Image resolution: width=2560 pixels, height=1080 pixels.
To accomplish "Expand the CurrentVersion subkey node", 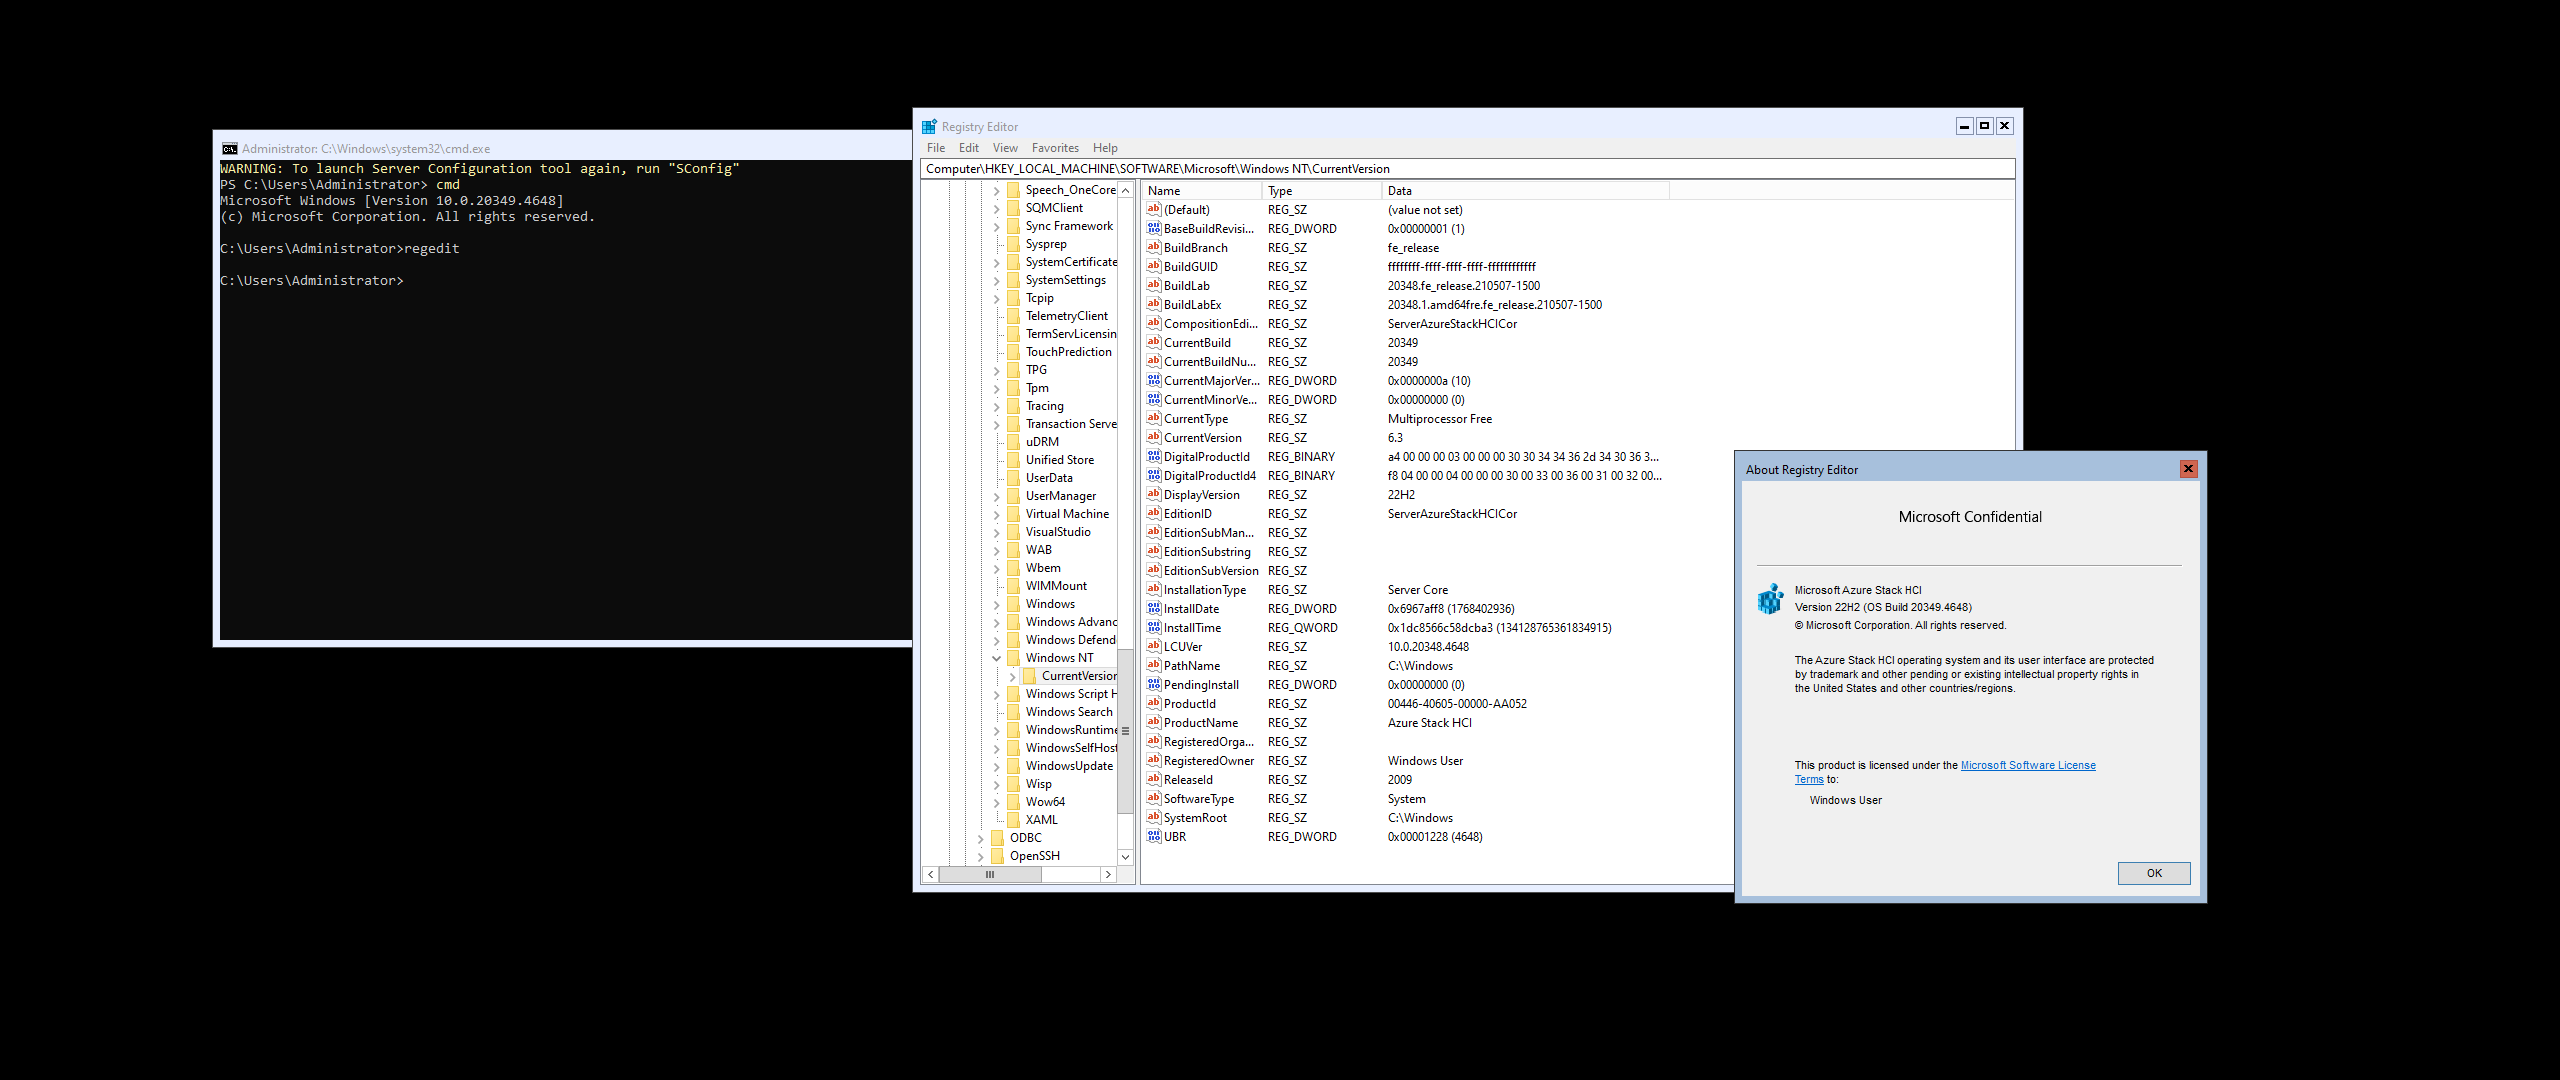I will (x=1012, y=676).
